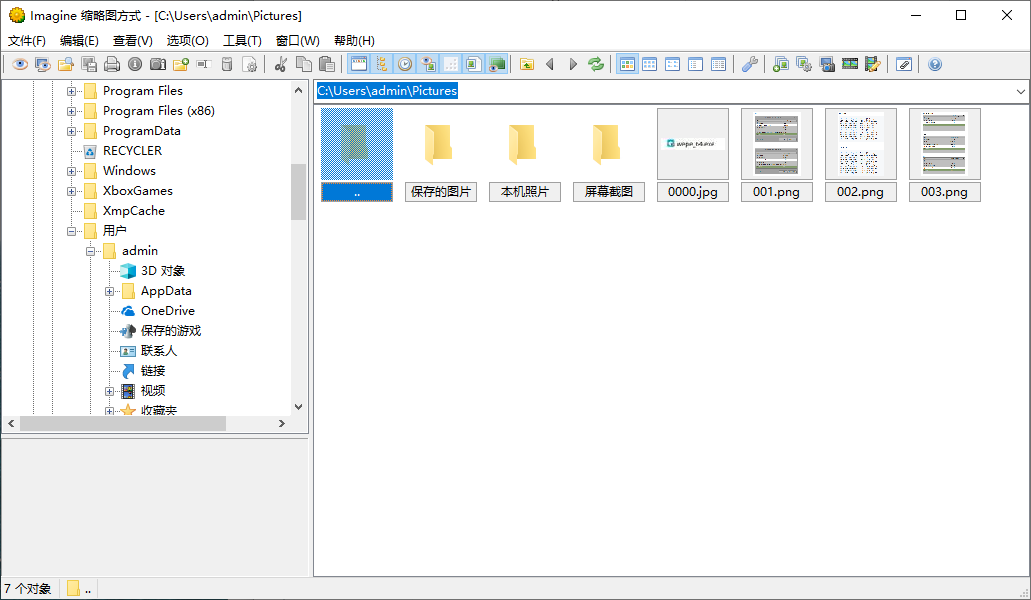The width and height of the screenshot is (1031, 600).
Task: Open the 查看(V) menu
Action: click(133, 41)
